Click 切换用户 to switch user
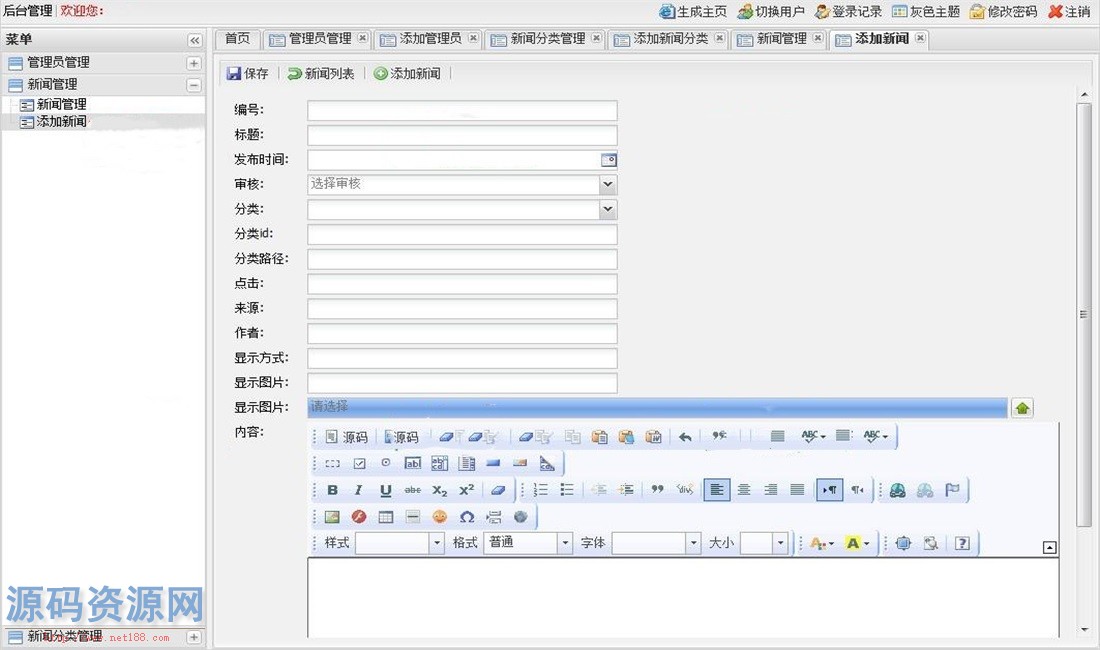1100x650 pixels. tap(771, 12)
